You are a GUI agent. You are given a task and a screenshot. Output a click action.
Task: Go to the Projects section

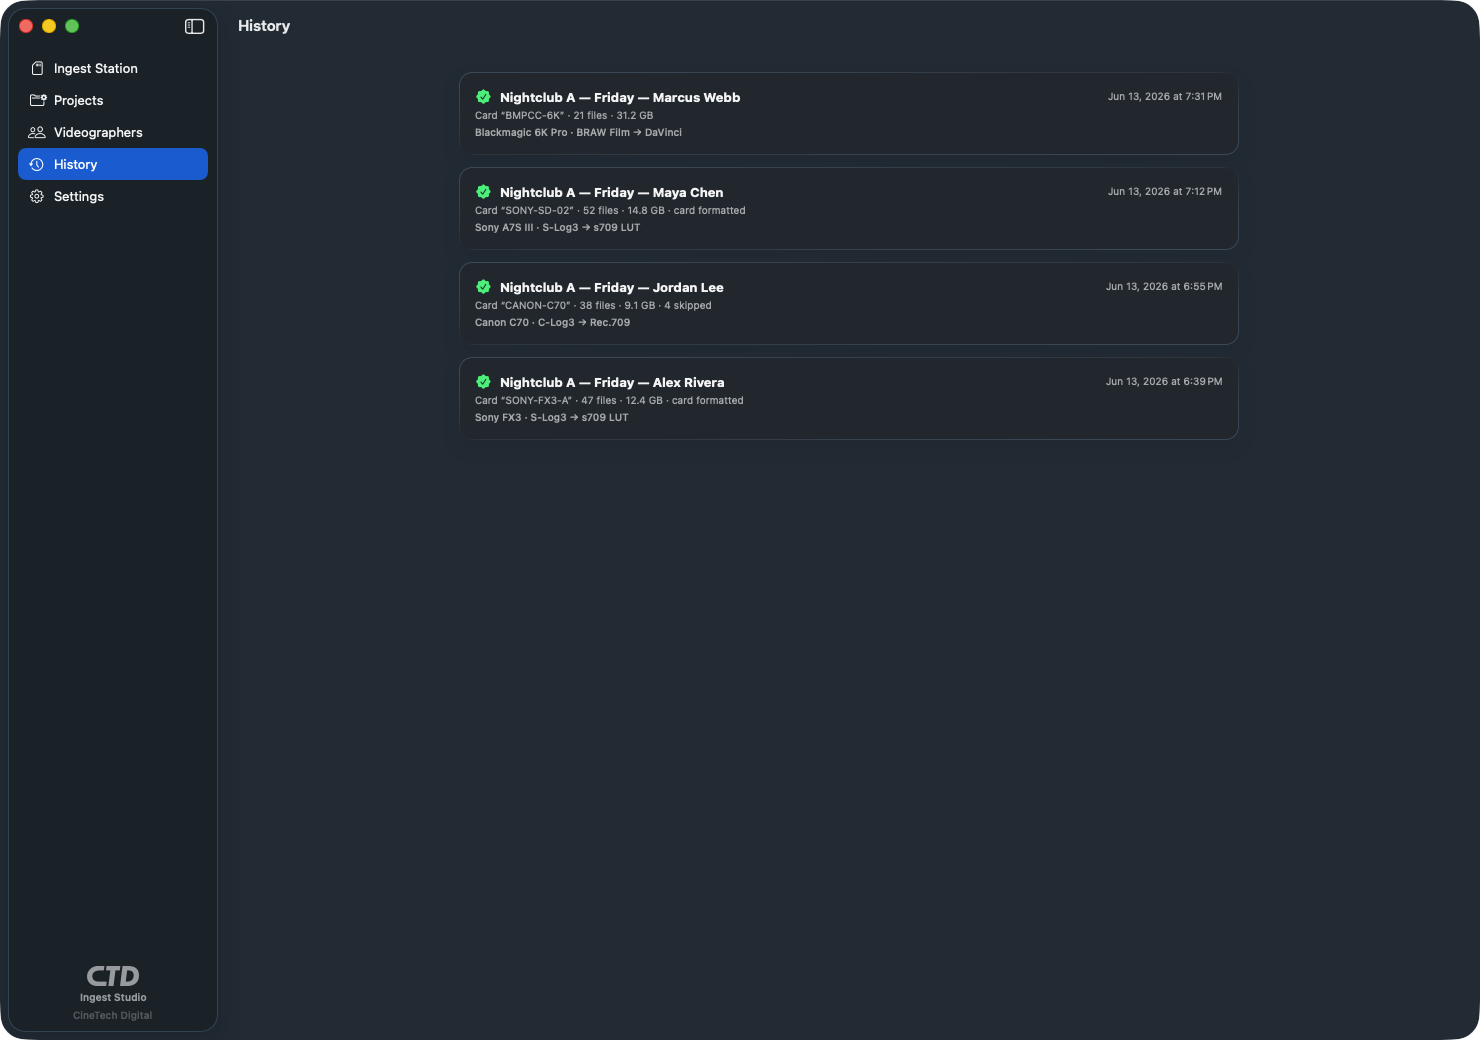[113, 100]
